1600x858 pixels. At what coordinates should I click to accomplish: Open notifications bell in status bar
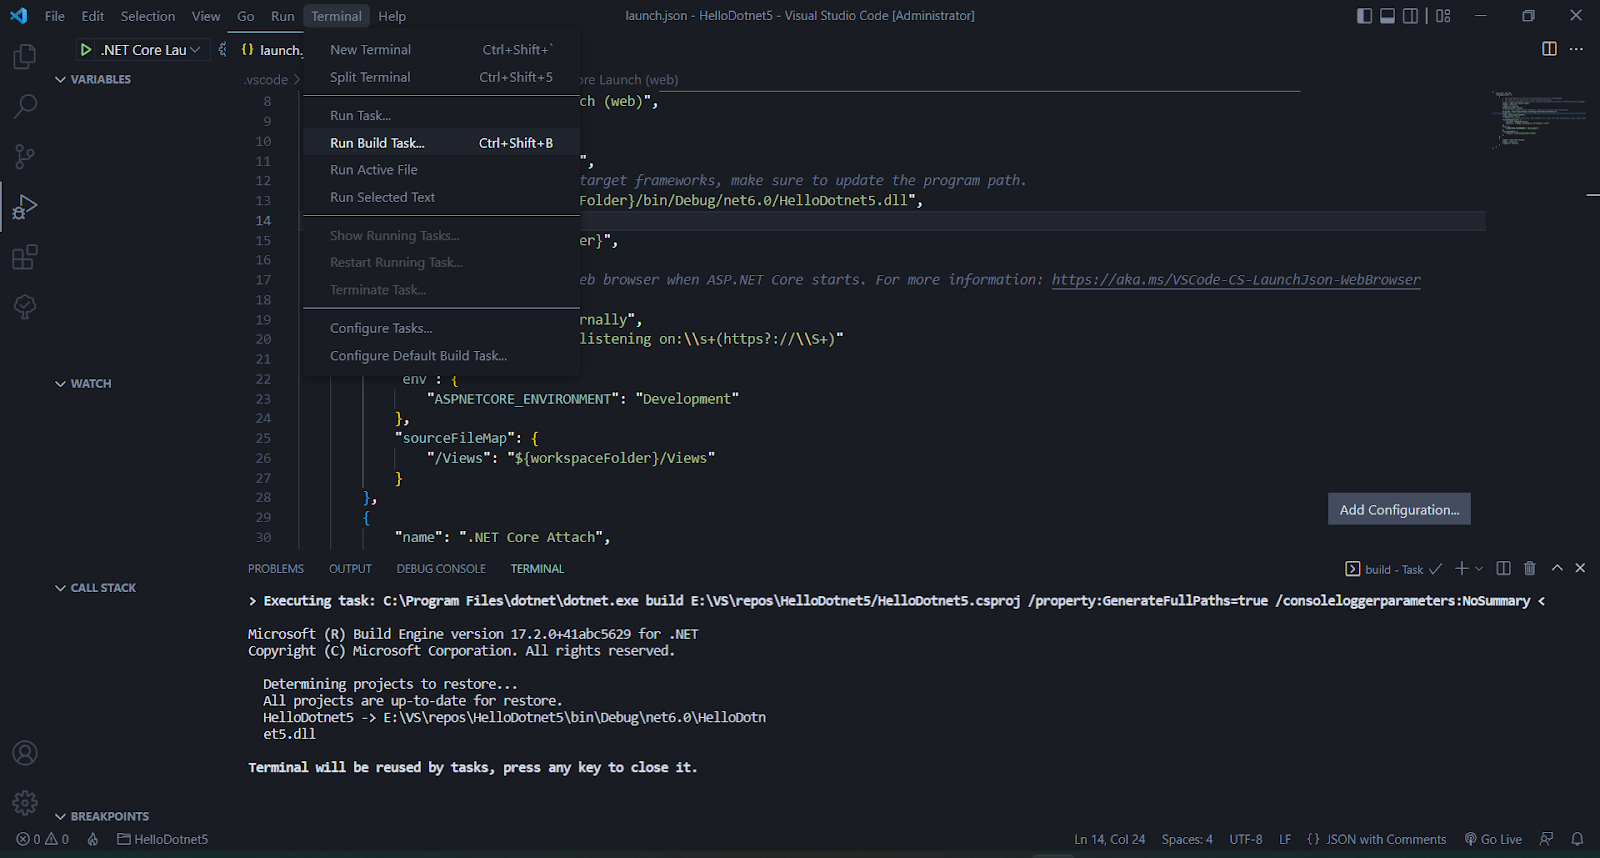tap(1577, 839)
